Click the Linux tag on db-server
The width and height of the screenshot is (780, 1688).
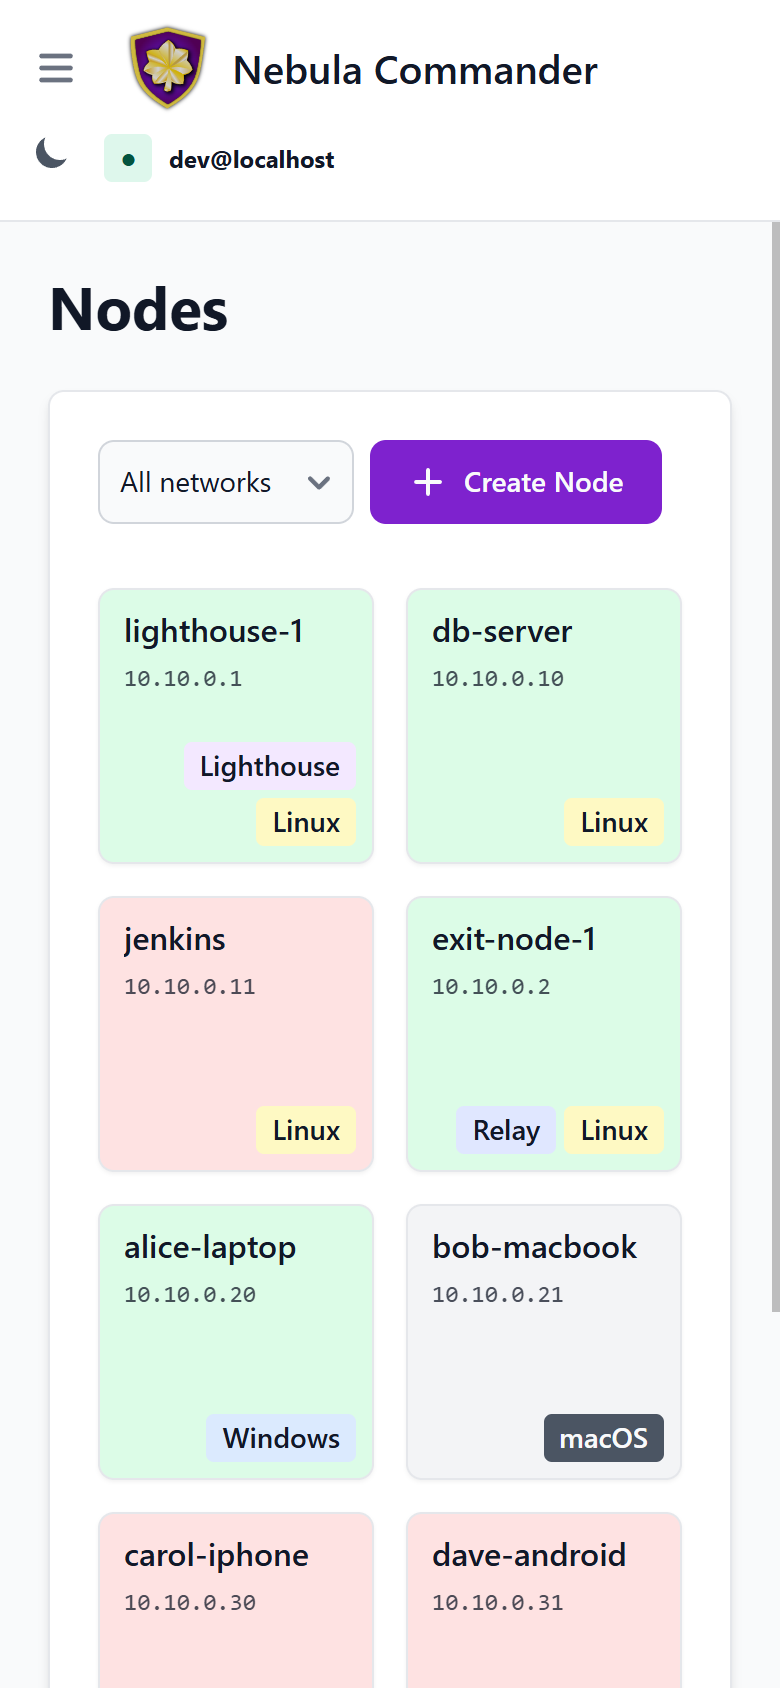pyautogui.click(x=614, y=822)
